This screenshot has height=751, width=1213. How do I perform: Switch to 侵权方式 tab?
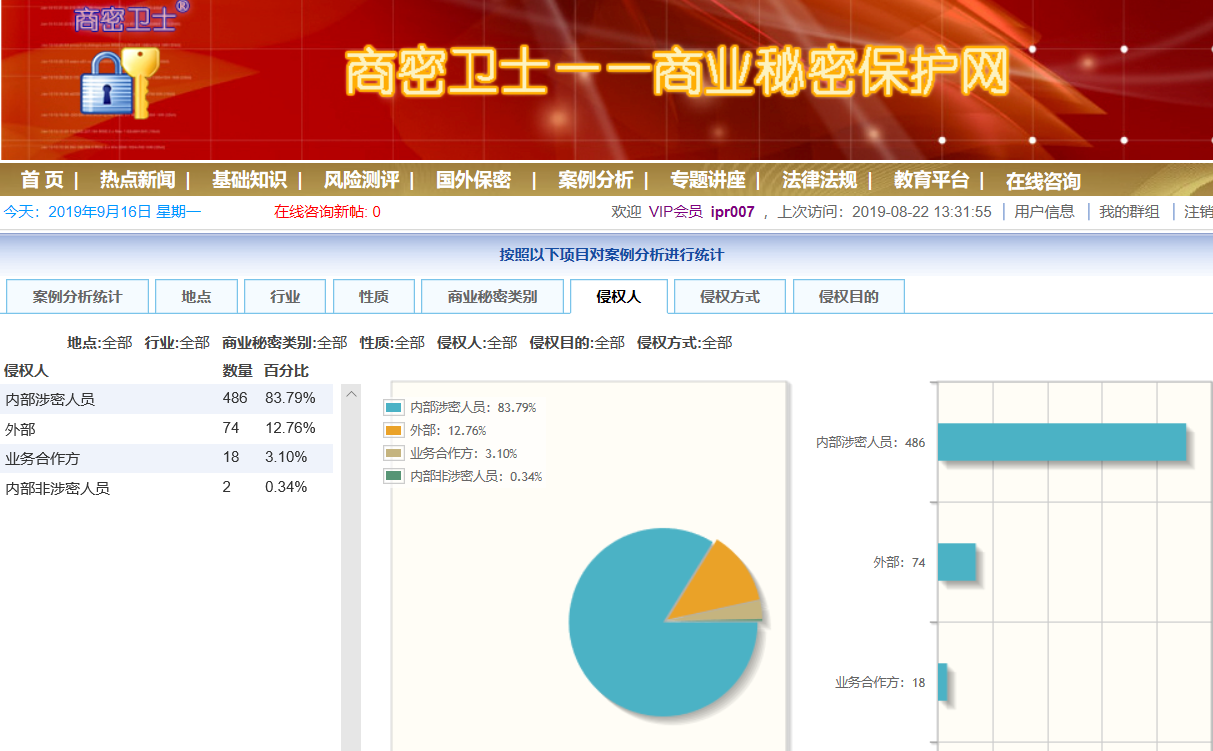point(730,296)
